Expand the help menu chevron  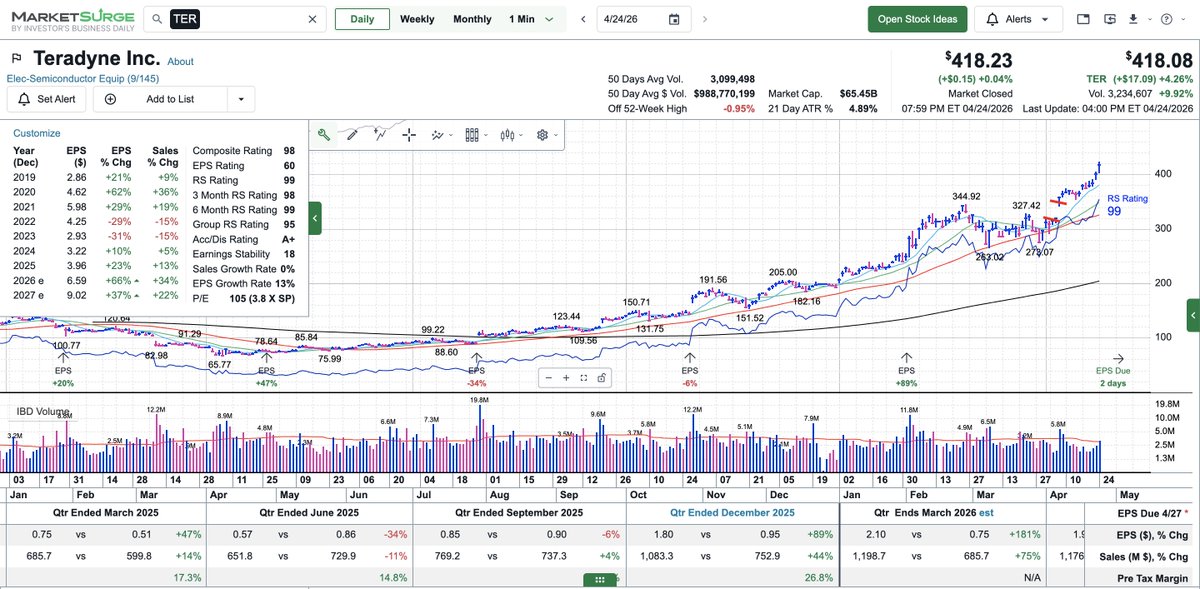1184,19
